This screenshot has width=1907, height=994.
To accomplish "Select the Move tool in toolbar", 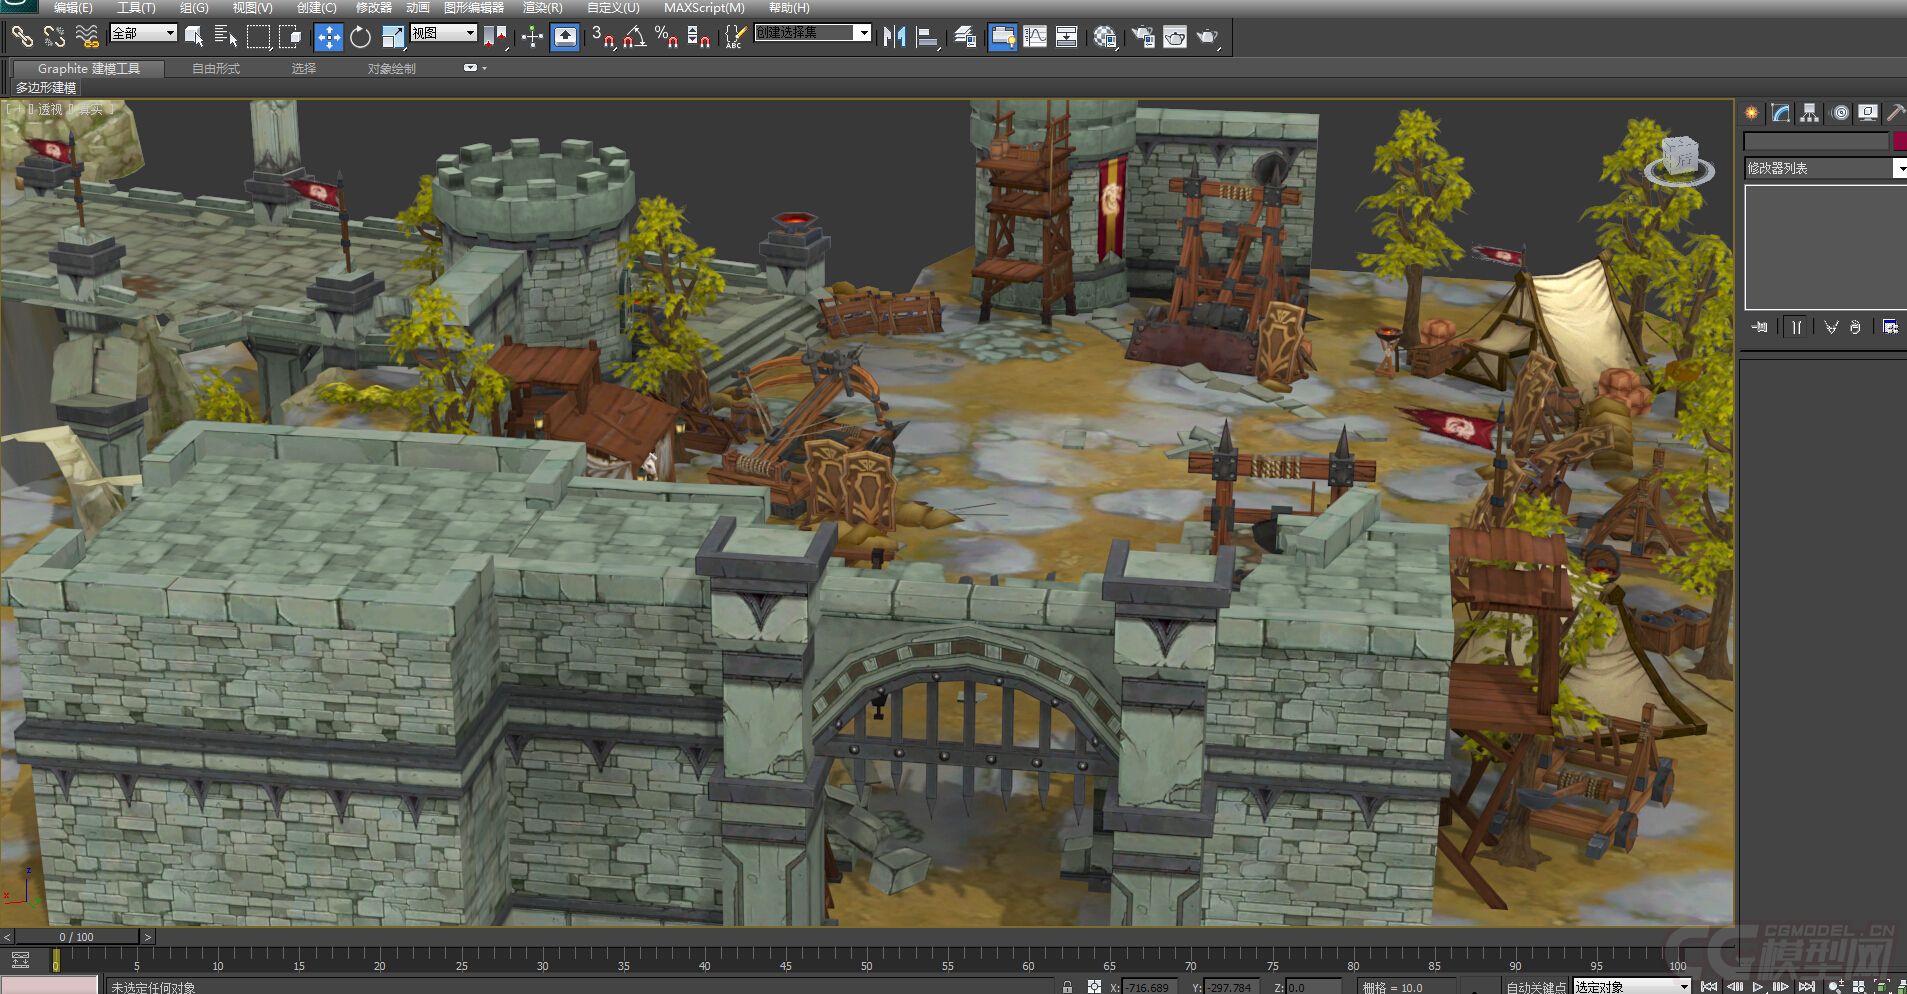I will point(328,37).
